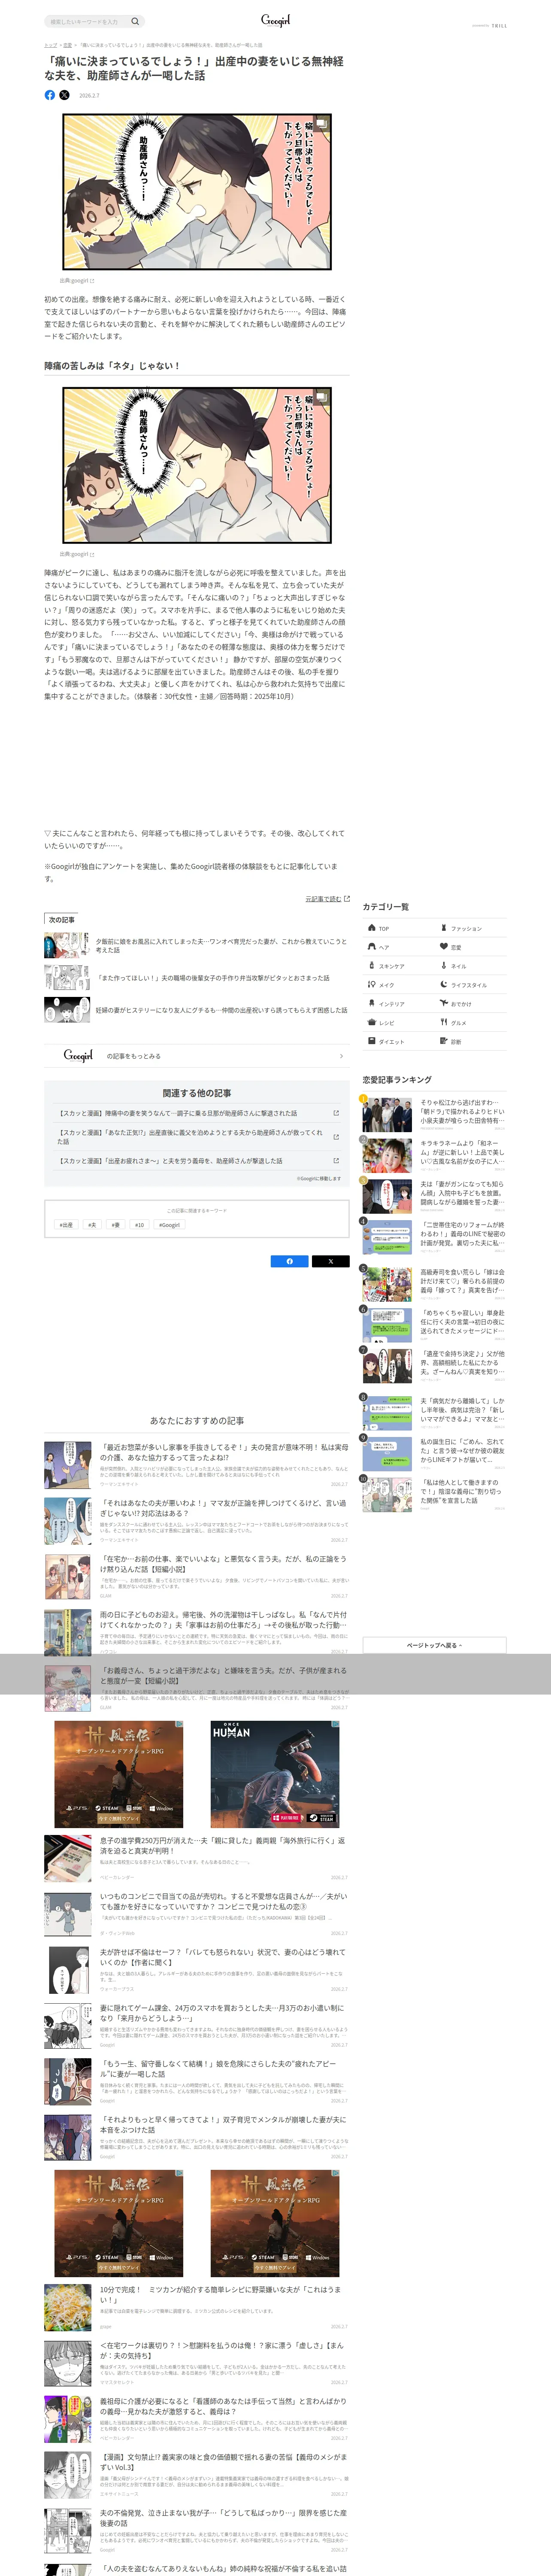
Task: Open the スキンケア category bottle icon
Action: (x=371, y=966)
